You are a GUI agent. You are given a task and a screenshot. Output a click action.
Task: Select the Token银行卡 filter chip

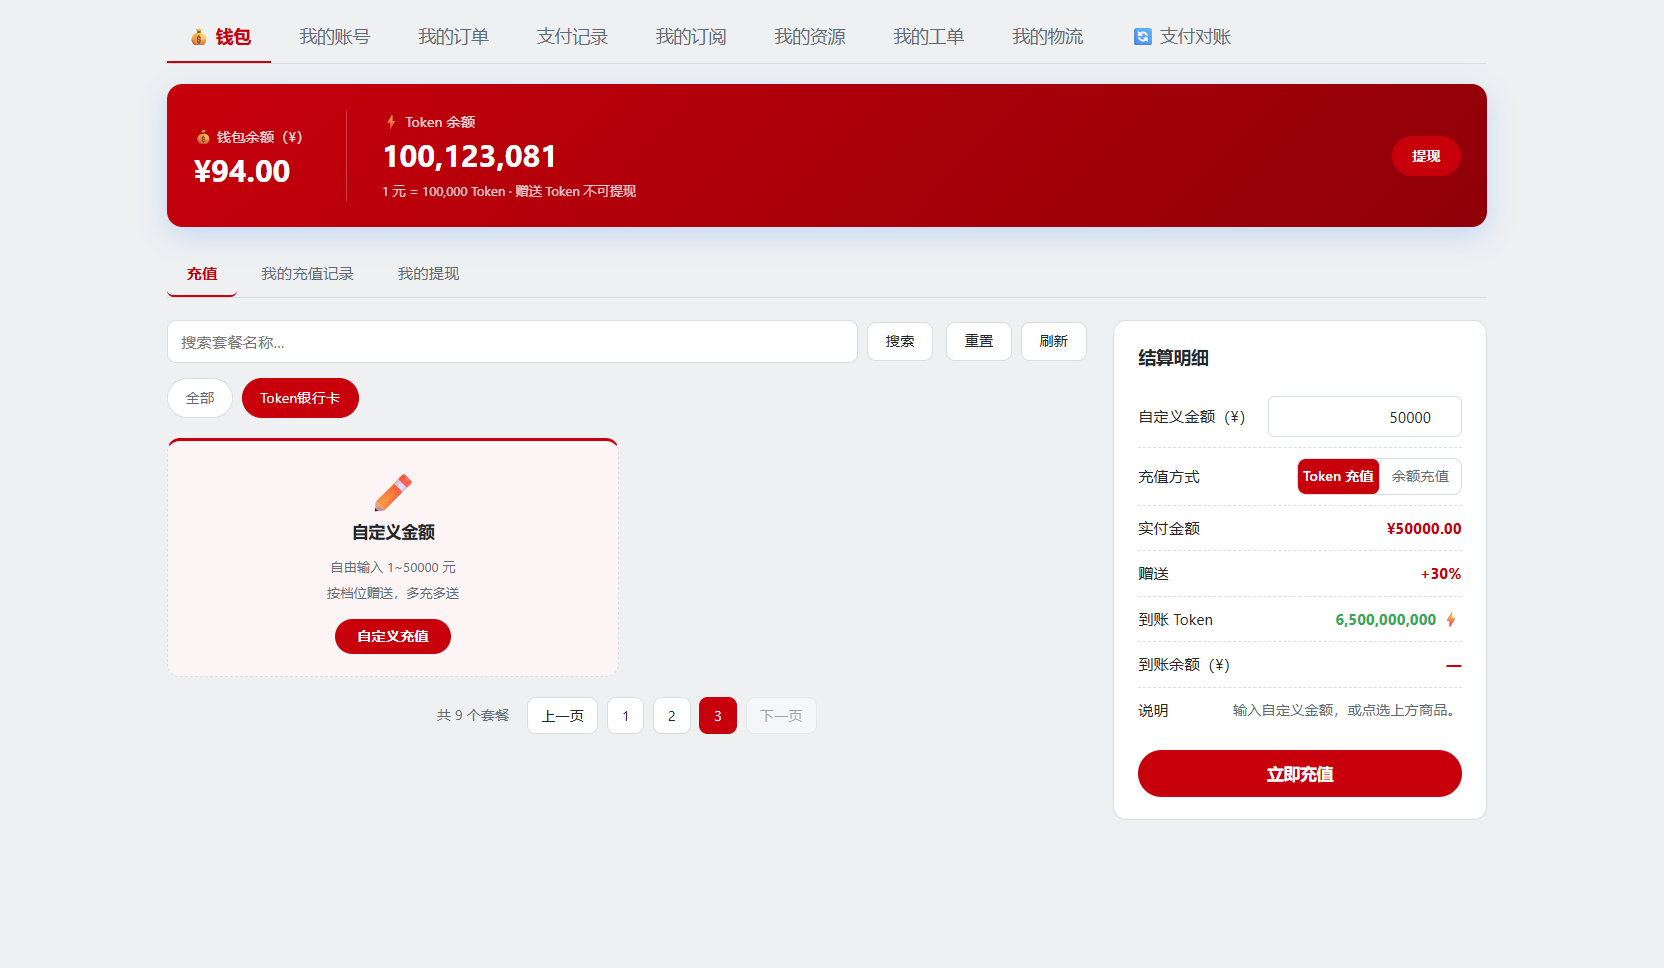coord(300,398)
